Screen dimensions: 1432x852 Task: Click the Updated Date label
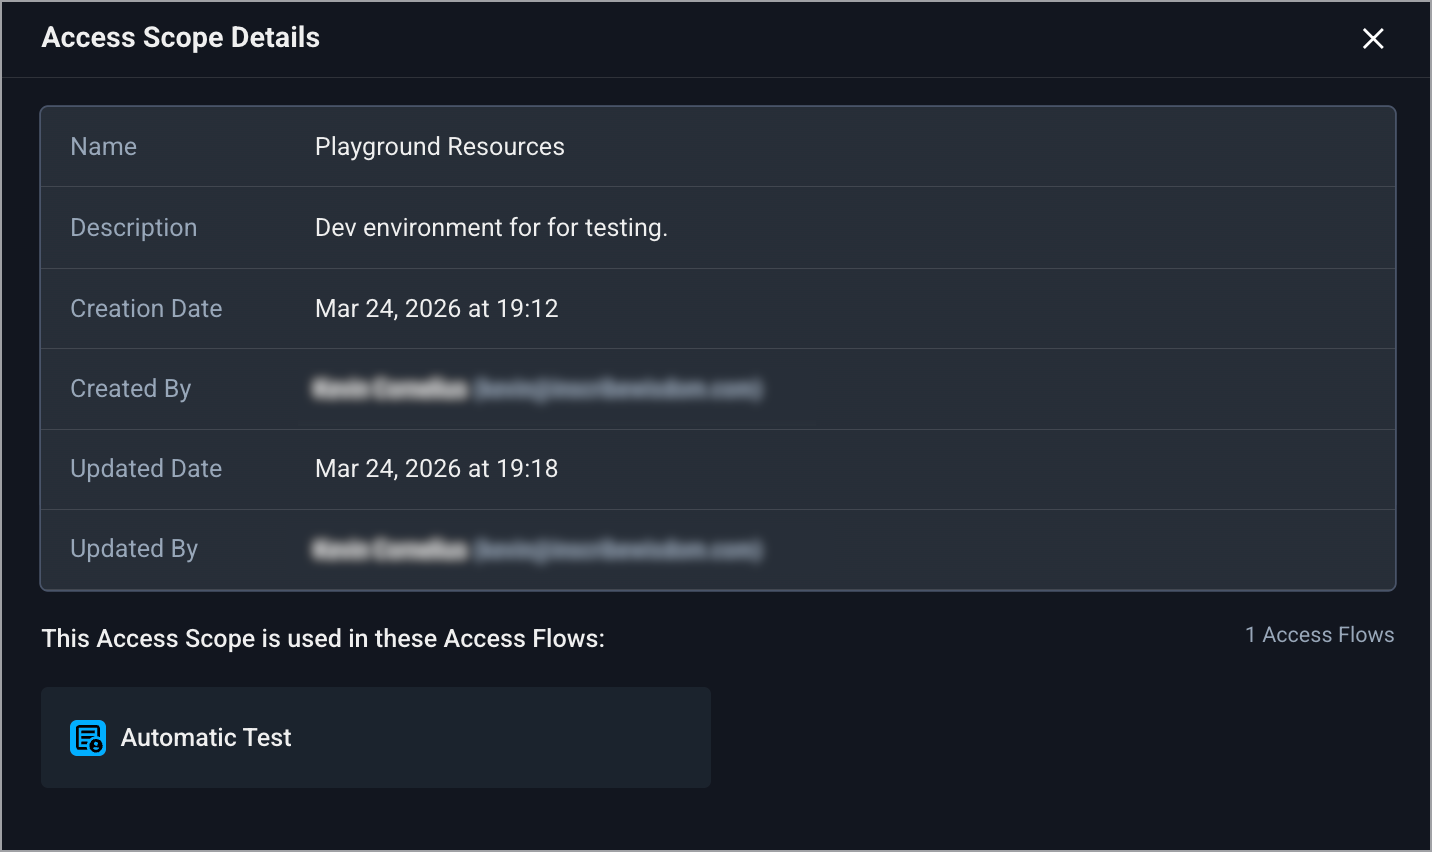pyautogui.click(x=146, y=469)
